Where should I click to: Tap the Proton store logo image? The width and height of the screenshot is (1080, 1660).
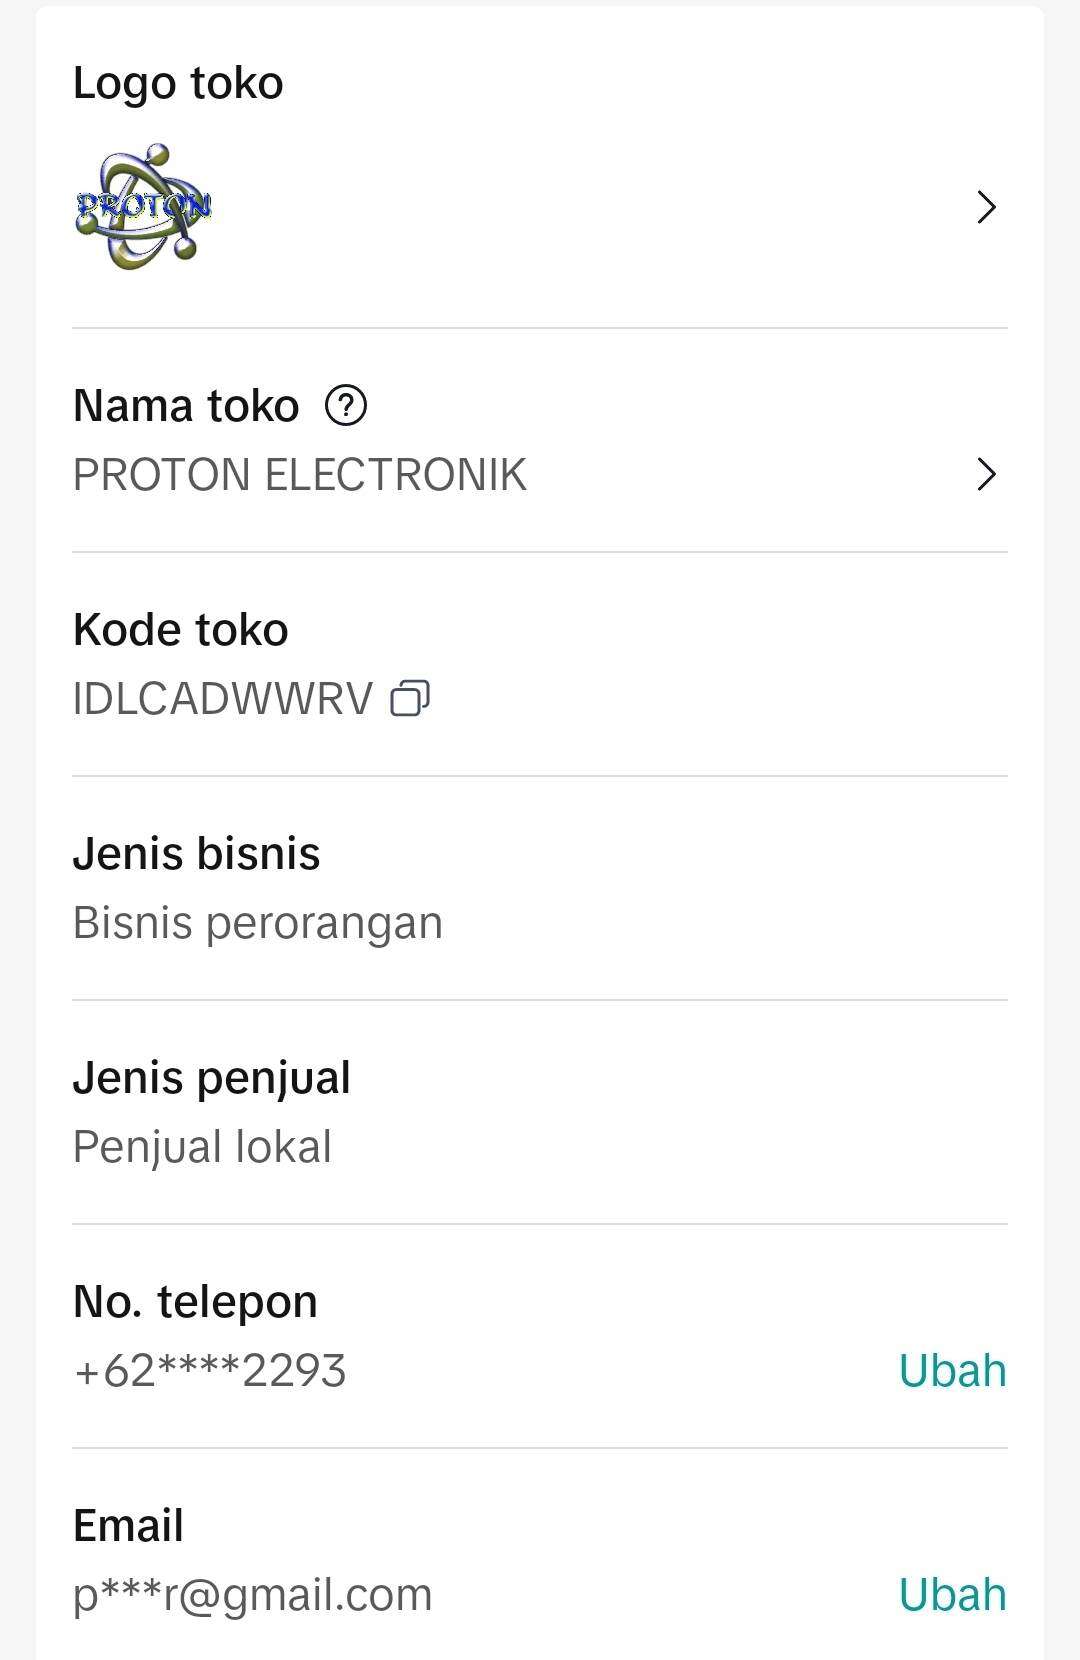pos(143,206)
